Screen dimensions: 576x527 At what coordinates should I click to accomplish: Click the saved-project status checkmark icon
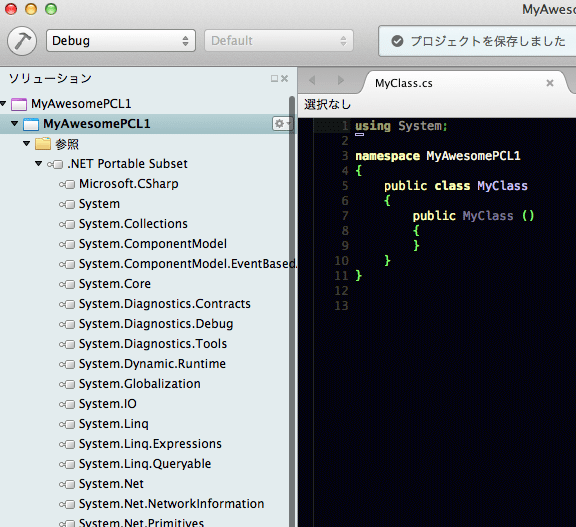[397, 41]
